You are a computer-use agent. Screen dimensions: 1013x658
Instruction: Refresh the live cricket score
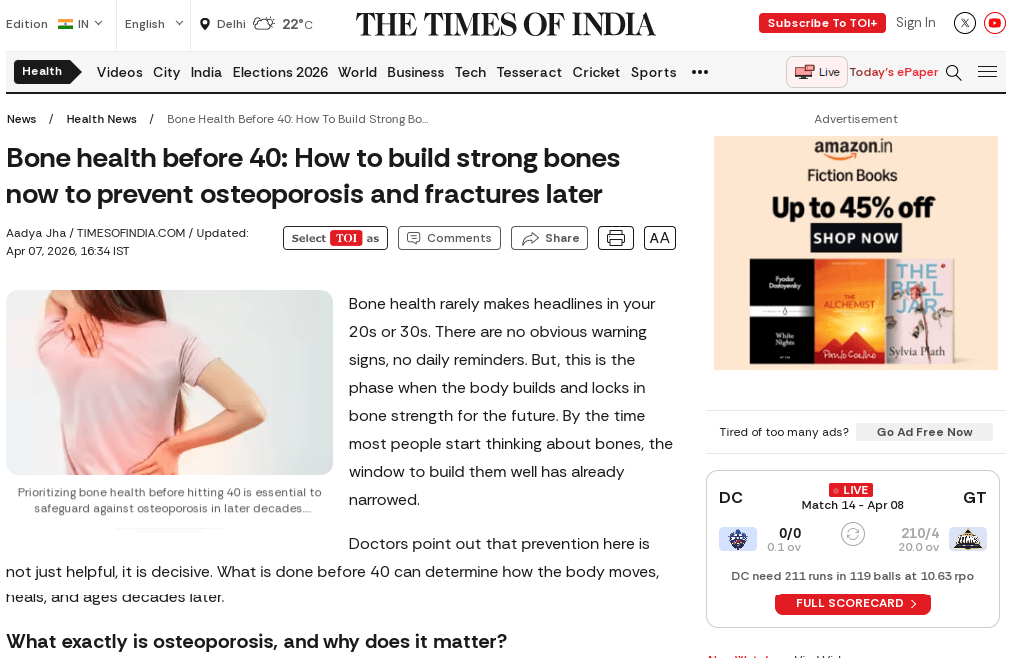(853, 534)
